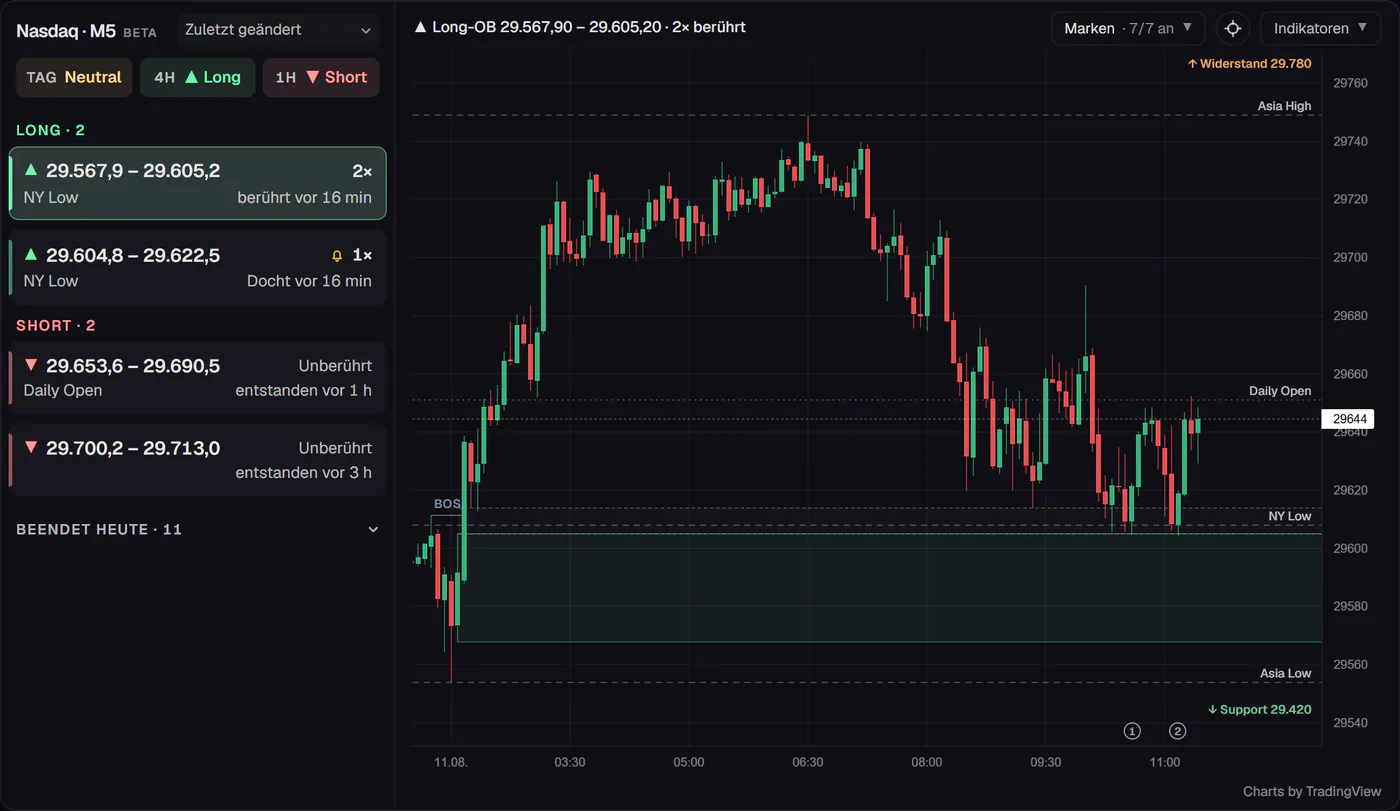Image resolution: width=1400 pixels, height=811 pixels.
Task: Click the Long-OB 29.567,90 – 29.605,20 chart header
Action: coord(580,27)
